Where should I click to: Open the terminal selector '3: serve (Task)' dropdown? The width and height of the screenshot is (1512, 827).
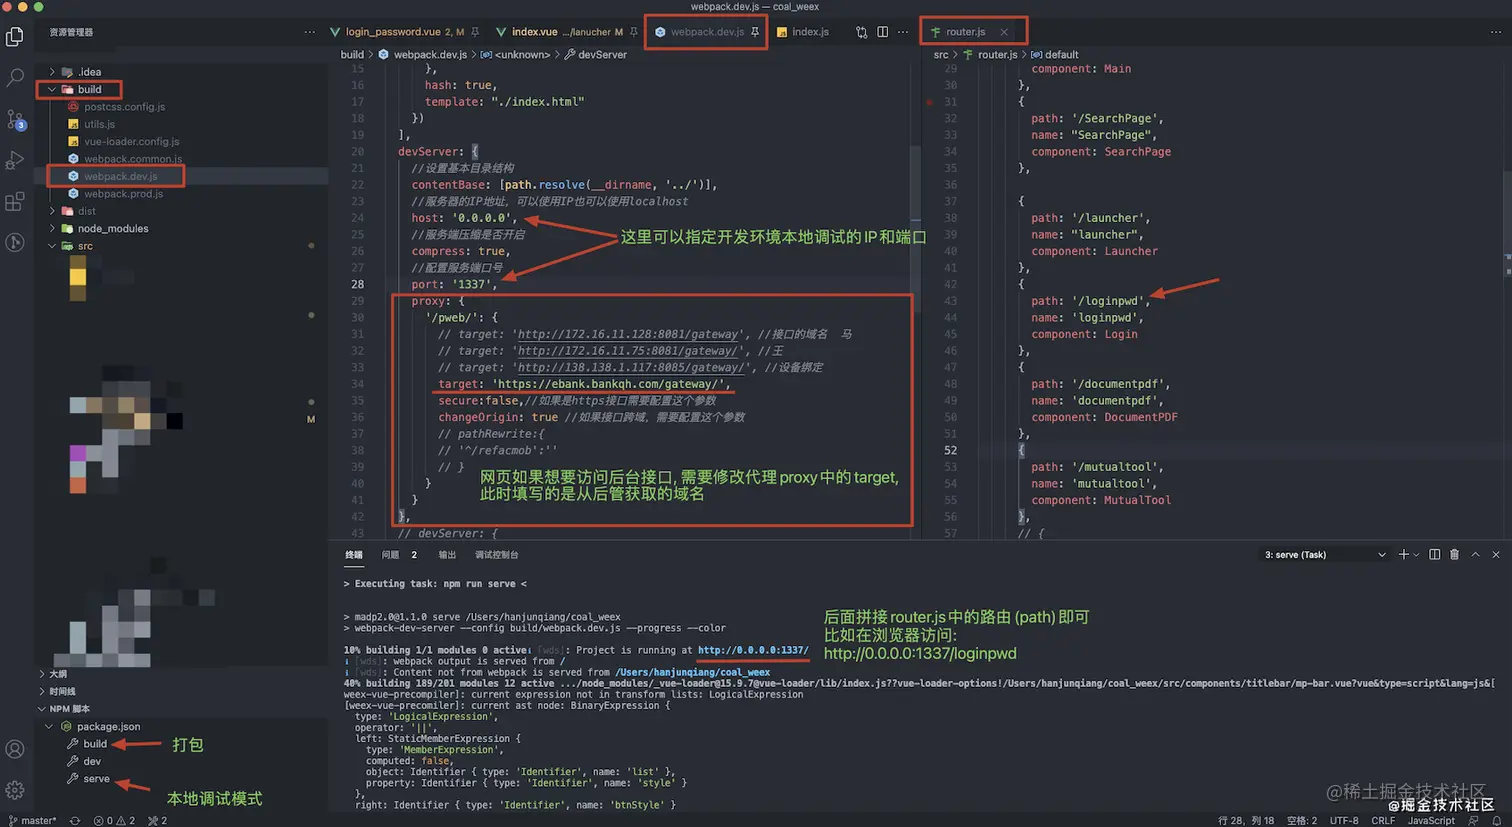pyautogui.click(x=1325, y=554)
